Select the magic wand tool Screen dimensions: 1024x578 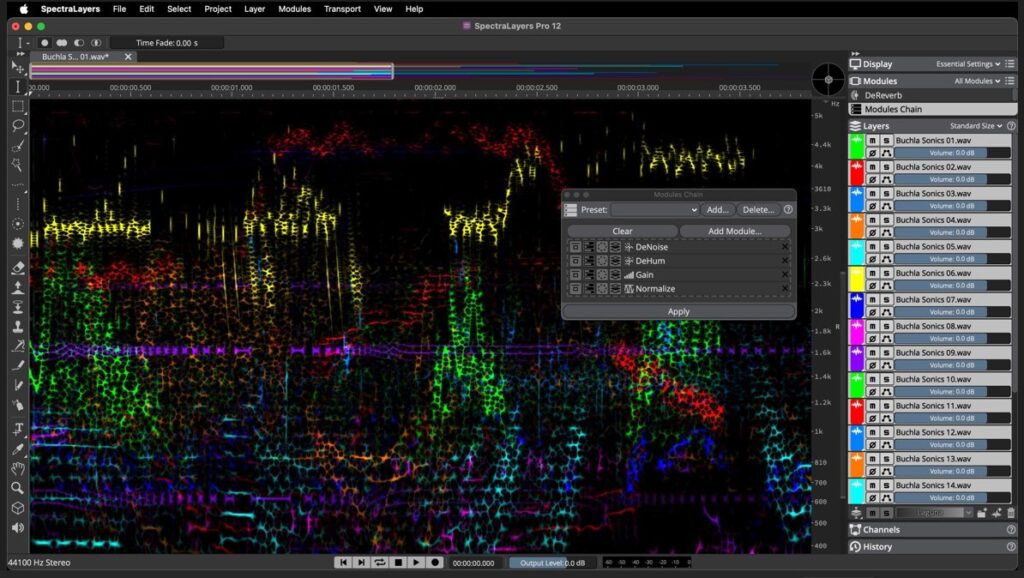click(x=18, y=165)
